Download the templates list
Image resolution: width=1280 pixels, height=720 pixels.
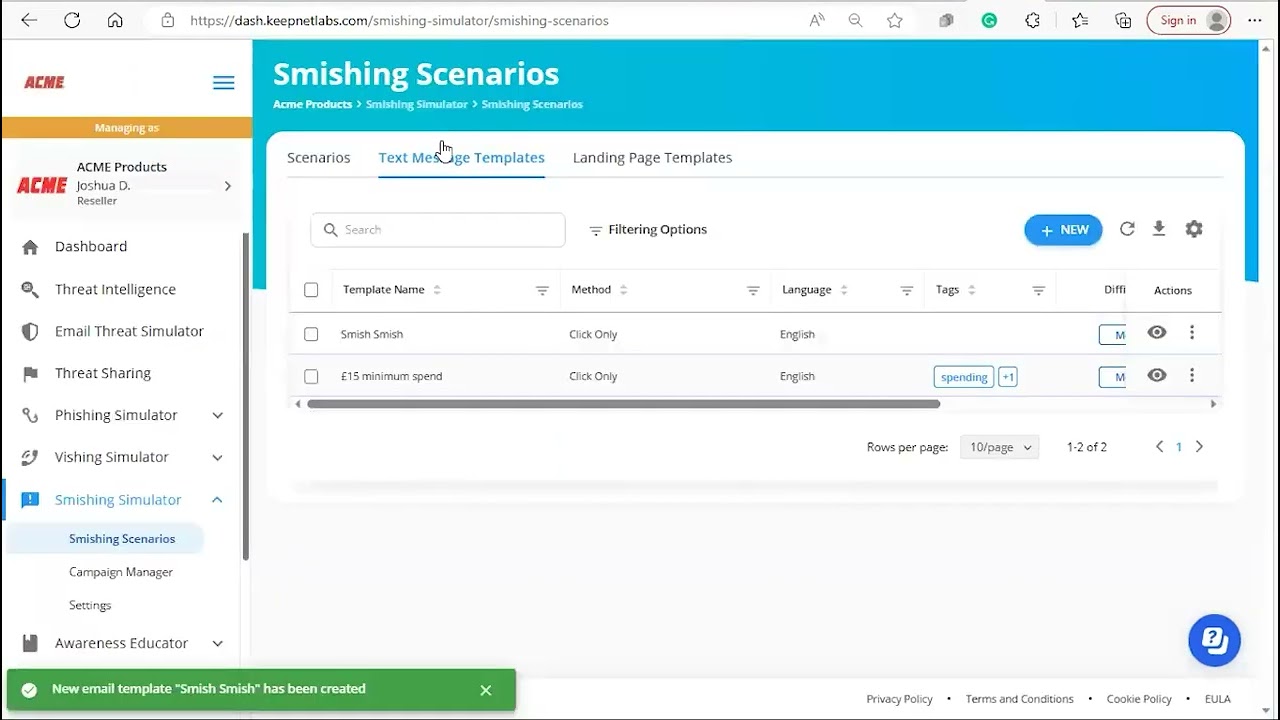point(1159,229)
